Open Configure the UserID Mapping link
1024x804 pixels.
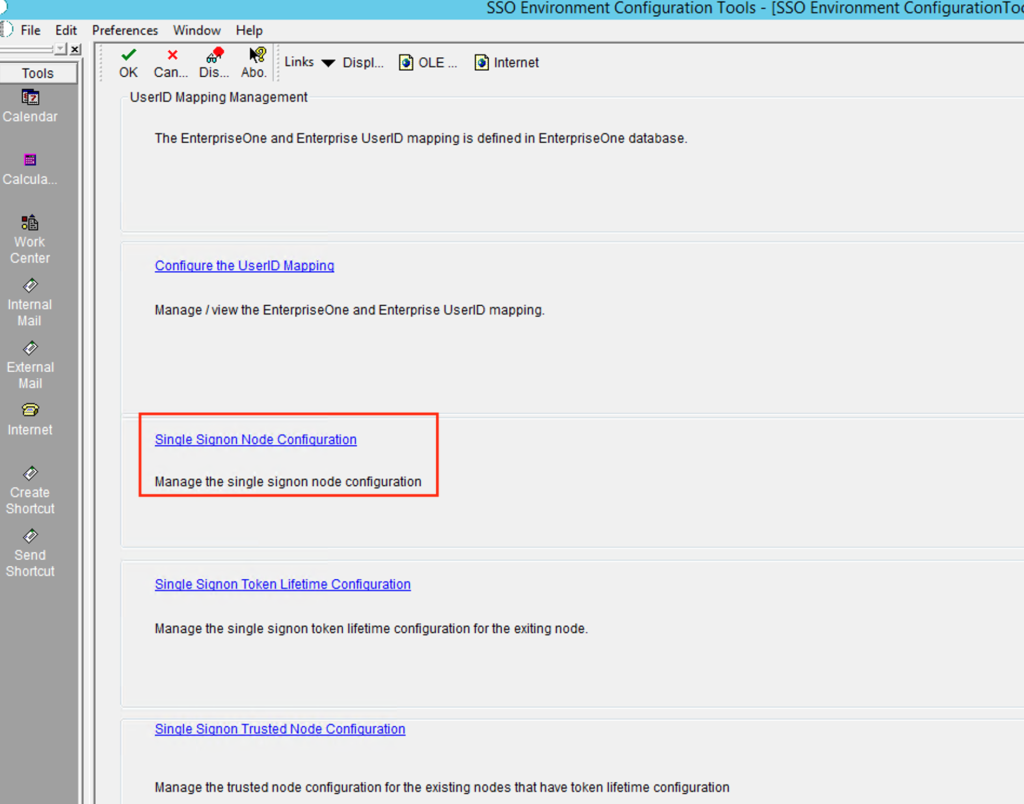pyautogui.click(x=244, y=266)
